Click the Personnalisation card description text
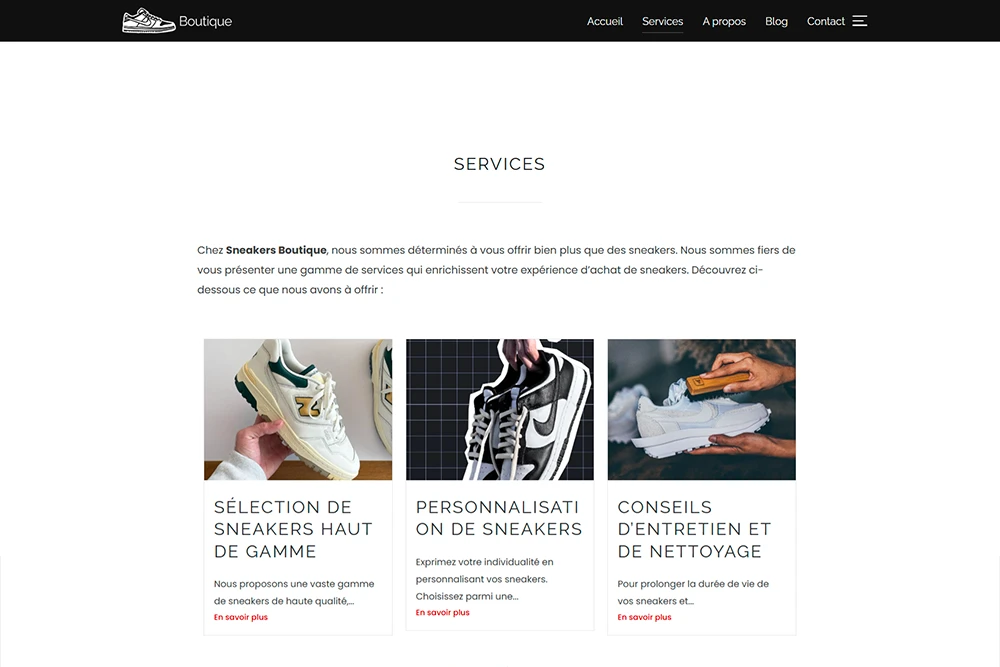 click(x=485, y=579)
